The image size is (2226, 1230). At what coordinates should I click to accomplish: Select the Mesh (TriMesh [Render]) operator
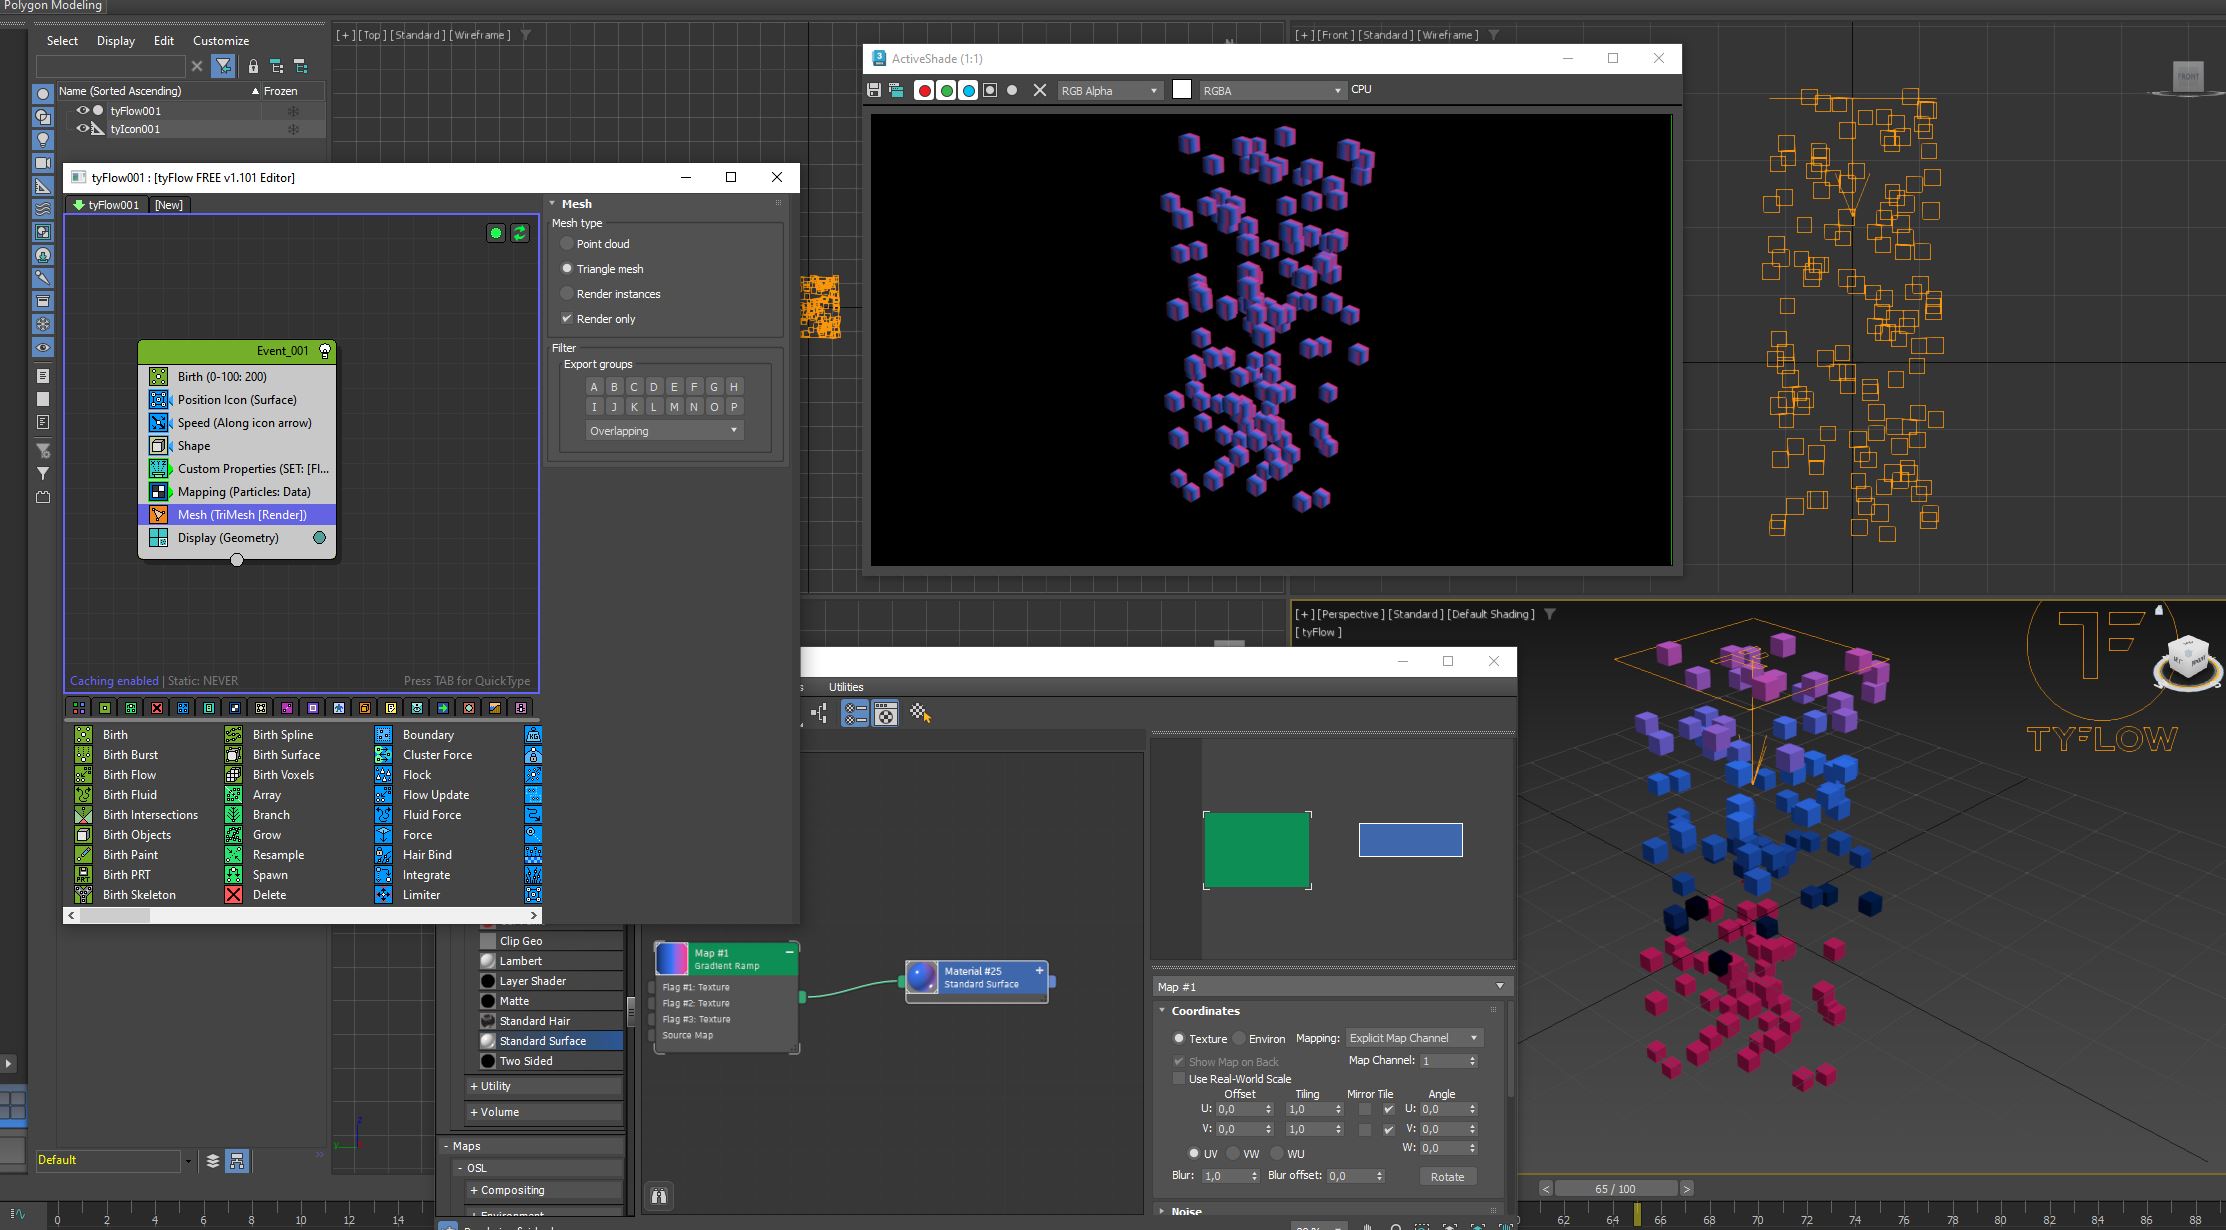pyautogui.click(x=237, y=515)
